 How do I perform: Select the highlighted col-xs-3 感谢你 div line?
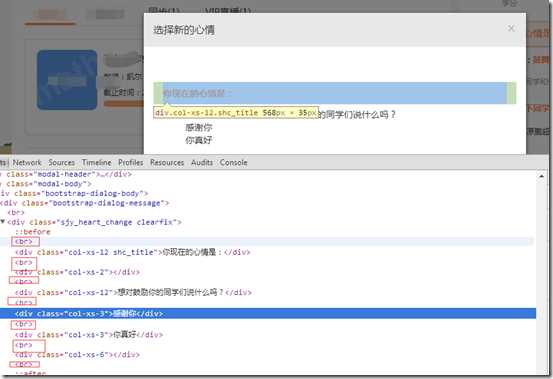tap(268, 313)
